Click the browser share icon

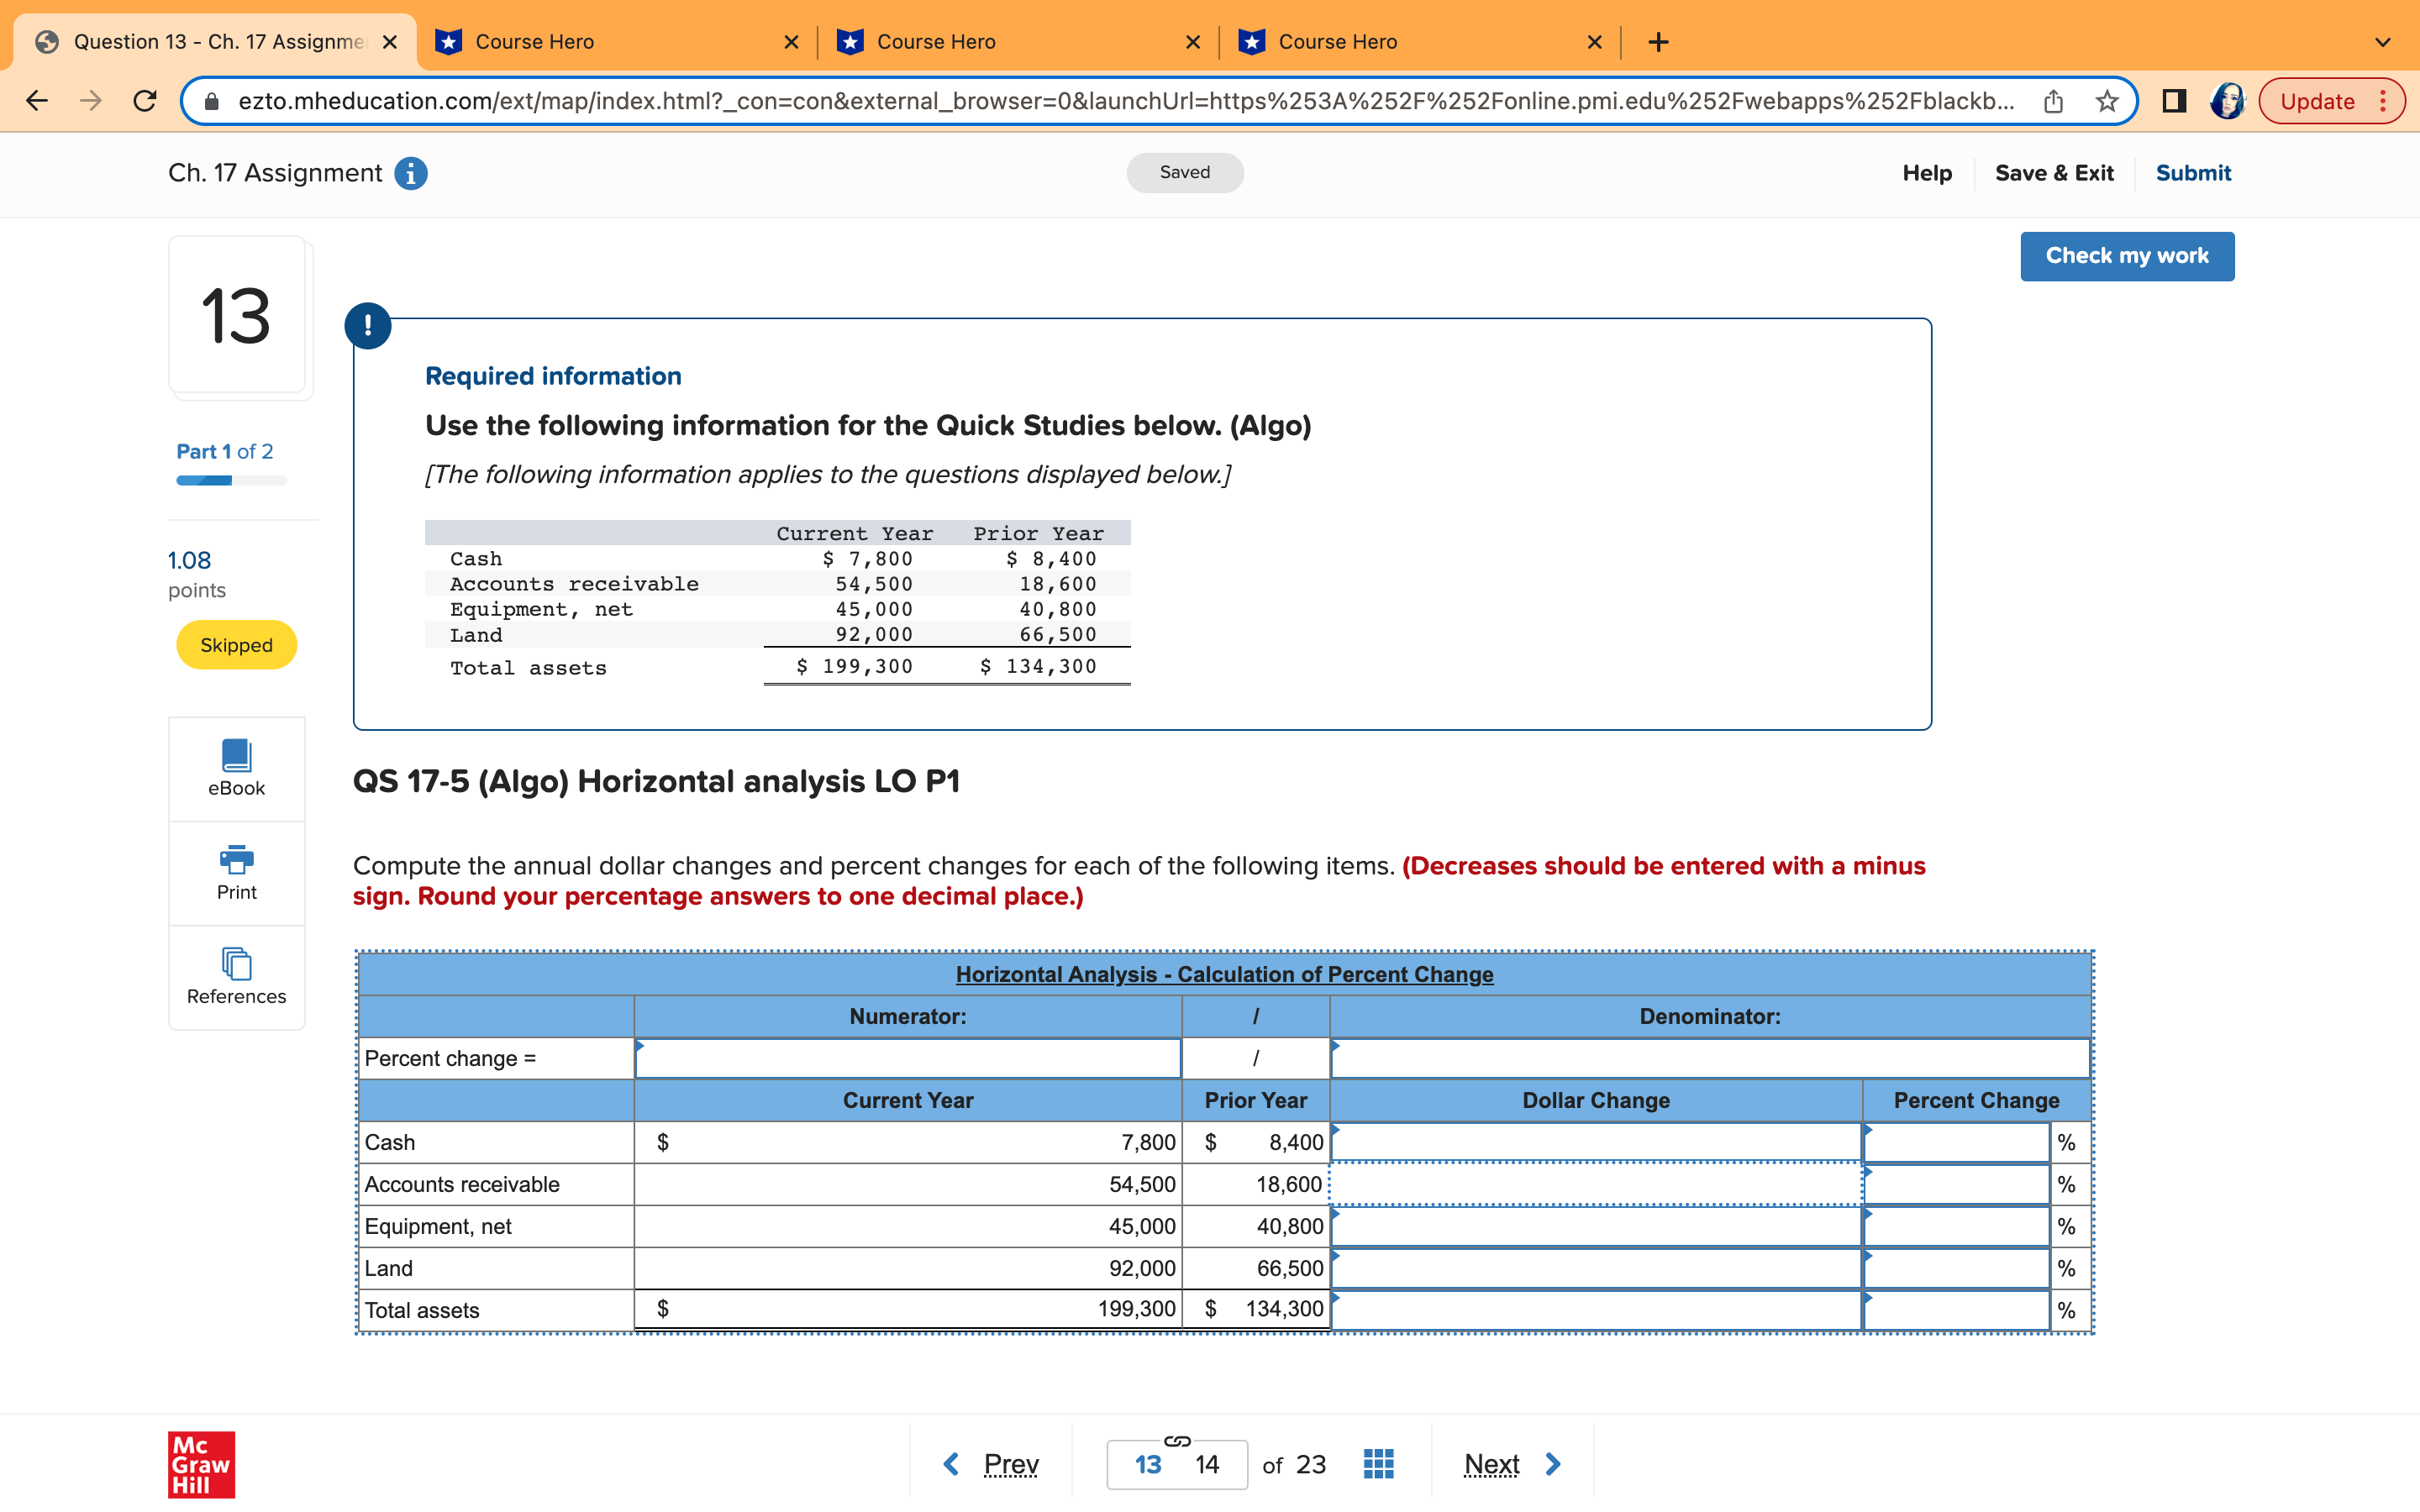click(2053, 101)
